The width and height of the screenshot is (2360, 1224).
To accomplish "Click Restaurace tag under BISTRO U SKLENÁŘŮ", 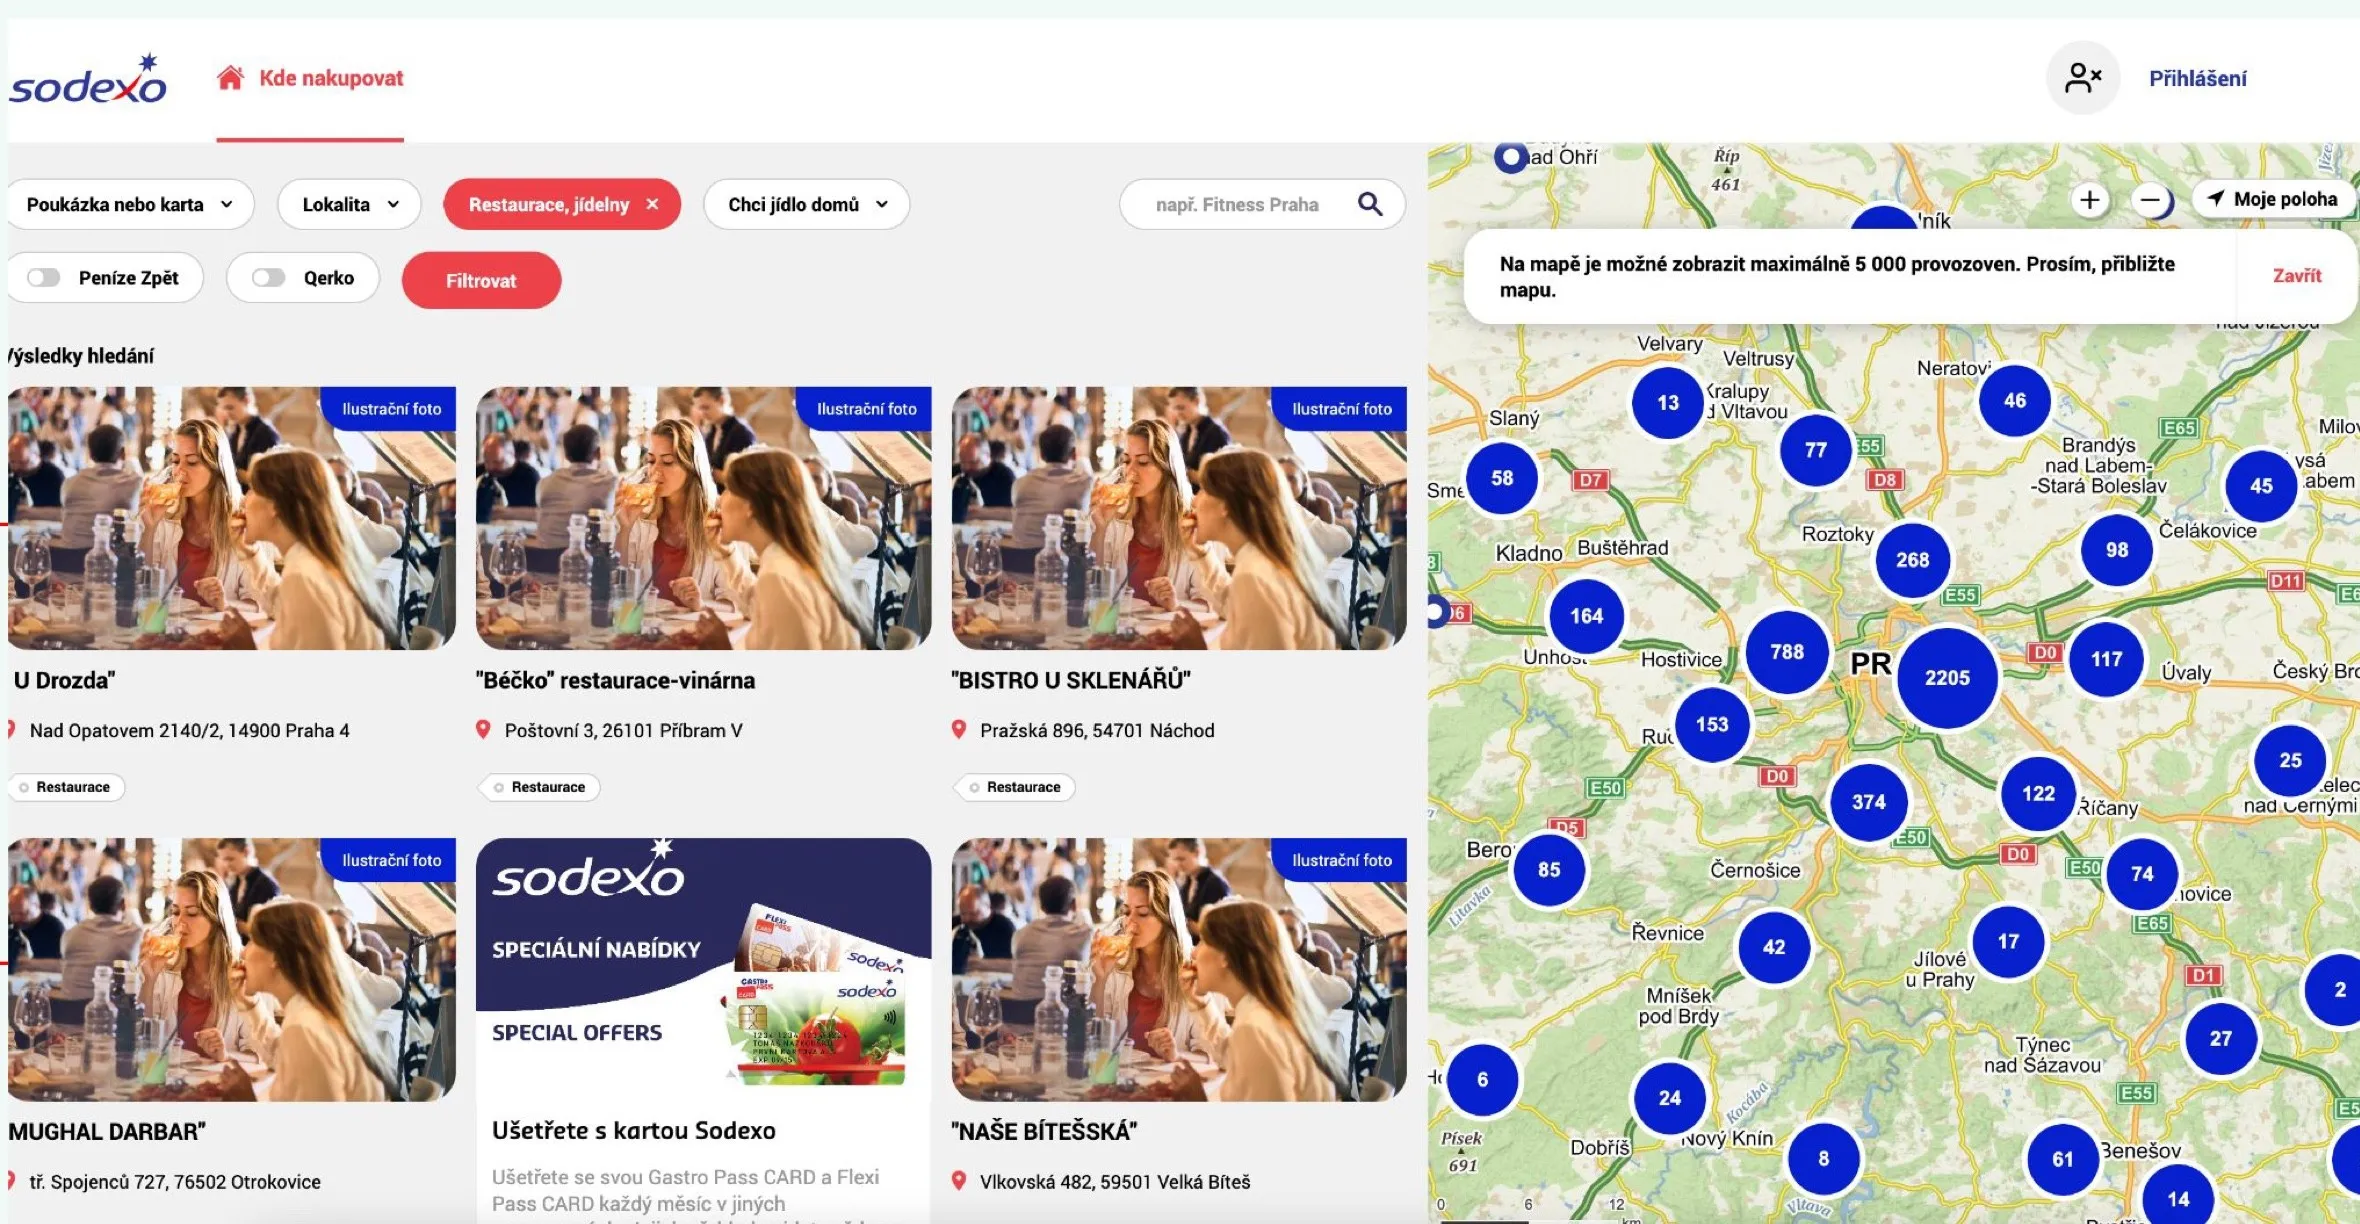I will click(x=1014, y=787).
